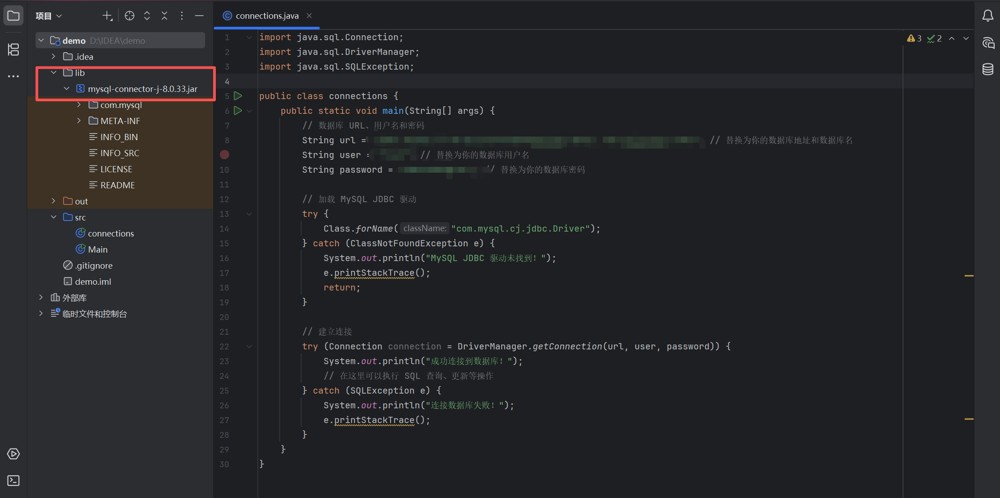Click the Select Opened File target icon
Image resolution: width=1000 pixels, height=498 pixels.
tap(129, 15)
